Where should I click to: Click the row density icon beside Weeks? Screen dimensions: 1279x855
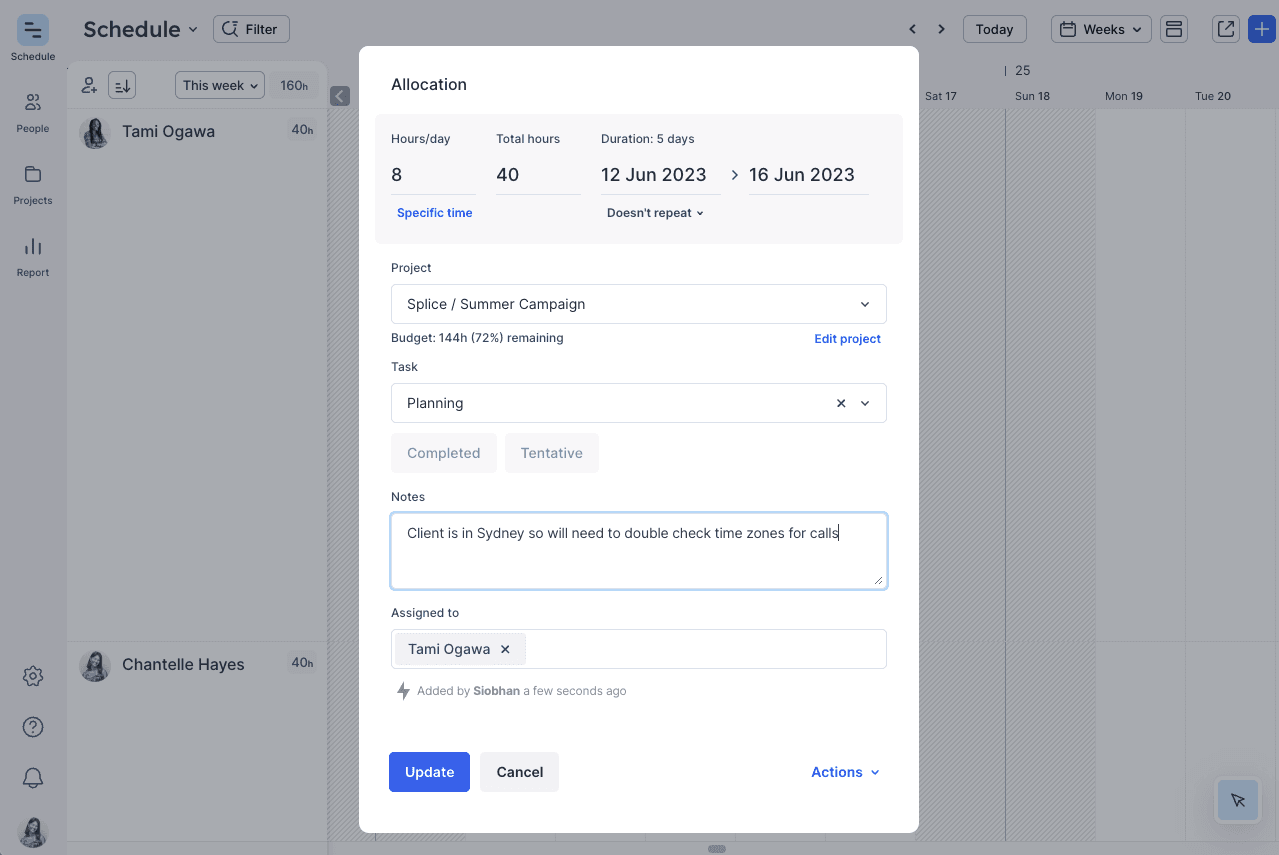[1174, 29]
